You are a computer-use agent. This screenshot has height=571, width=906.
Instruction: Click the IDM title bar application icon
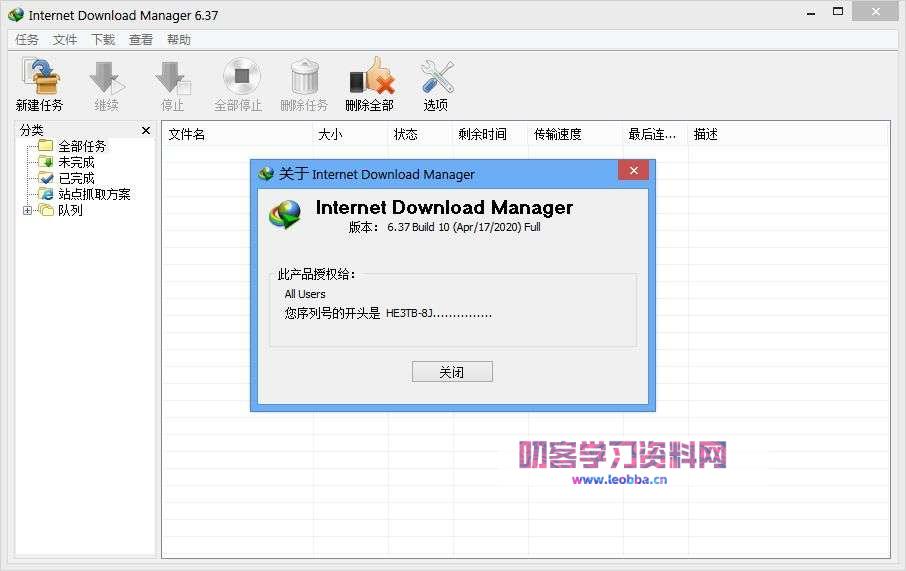pos(16,15)
